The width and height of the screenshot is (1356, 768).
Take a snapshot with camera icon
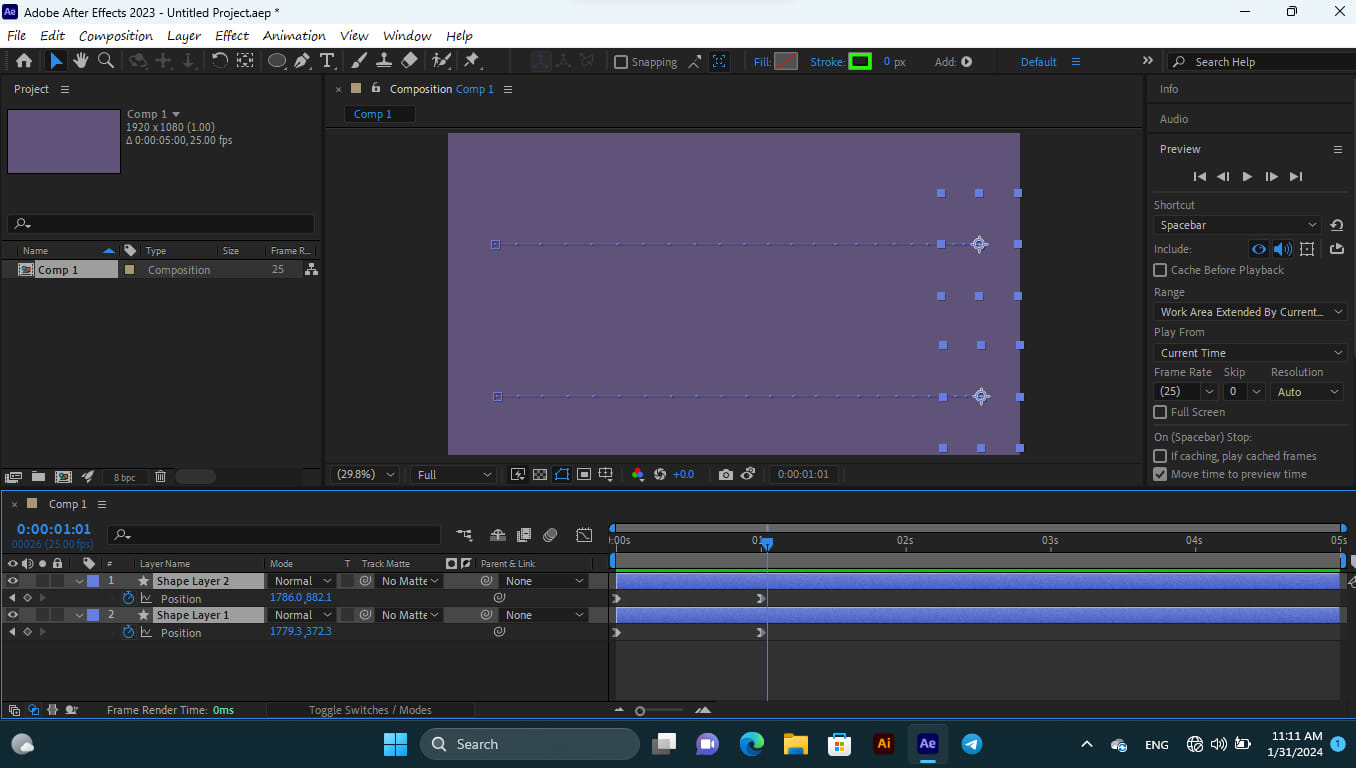(x=726, y=474)
